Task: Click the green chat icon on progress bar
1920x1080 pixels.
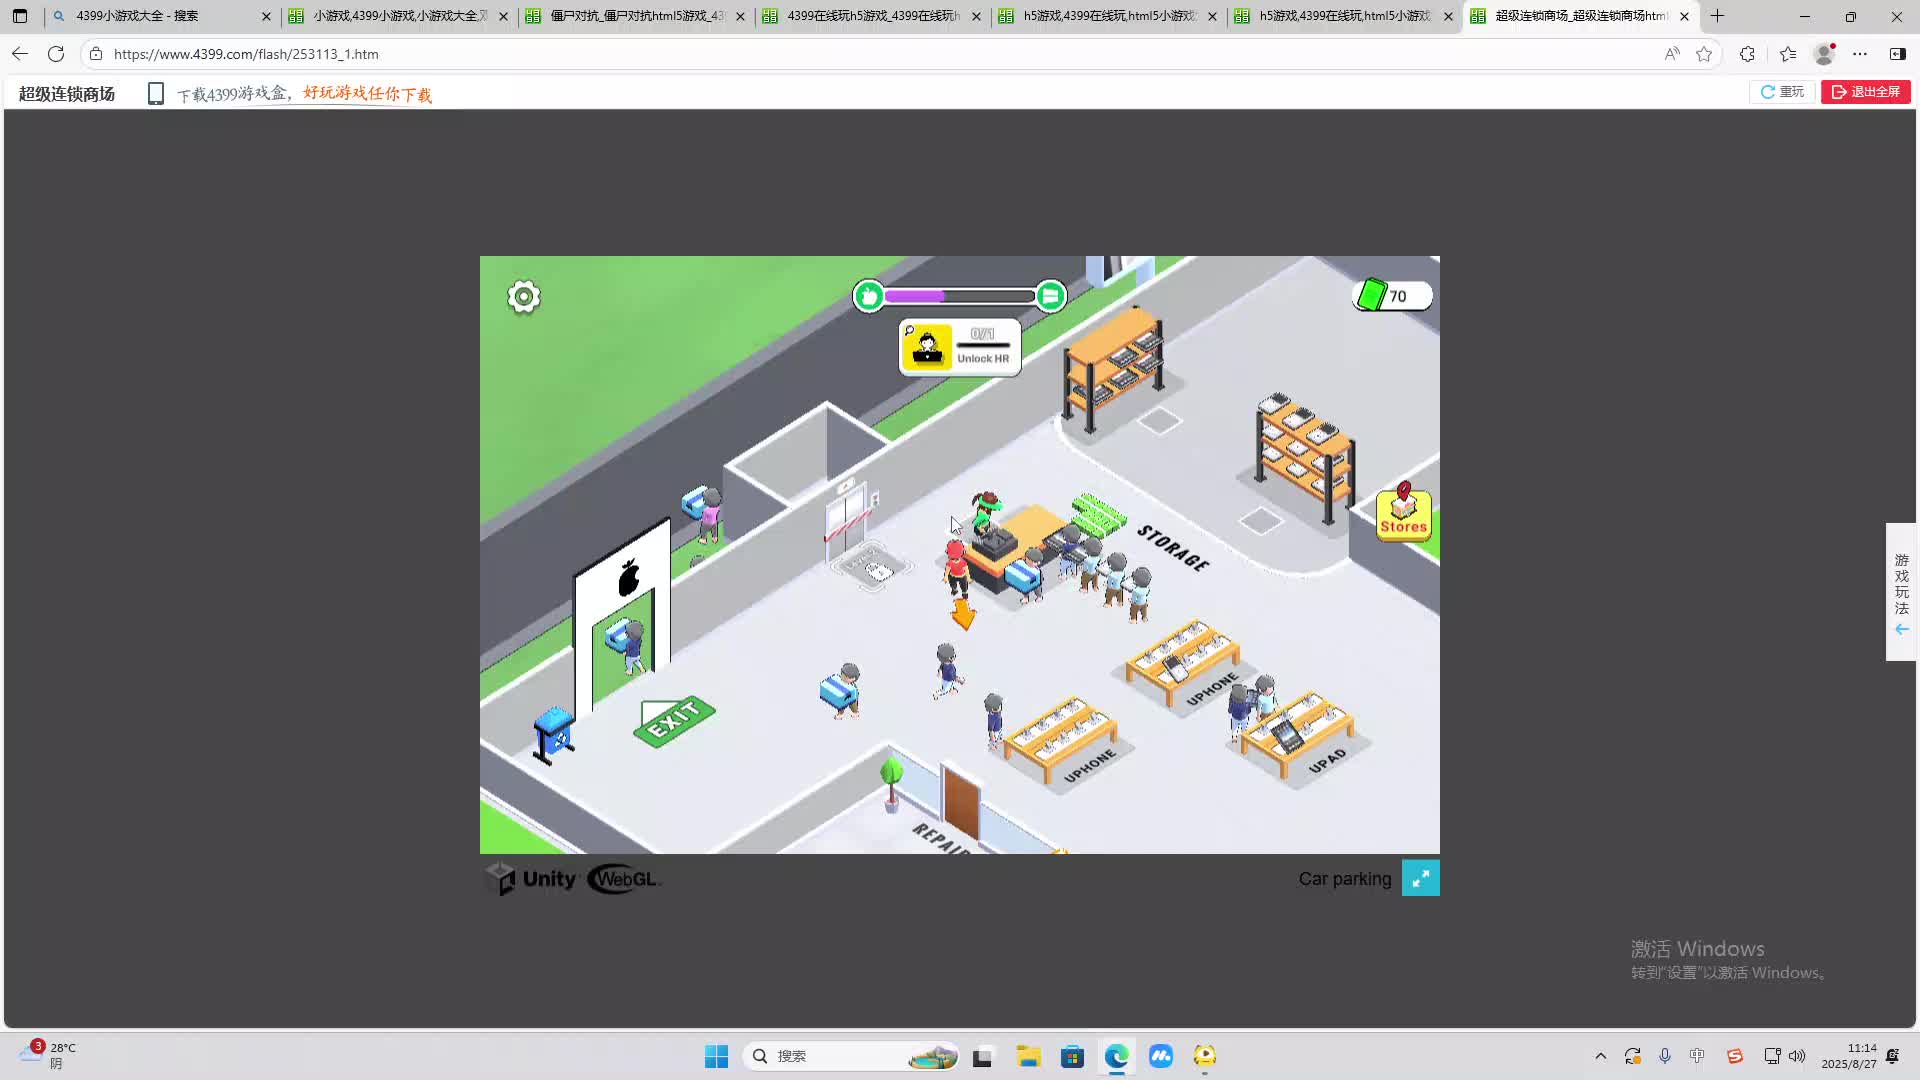Action: [x=1050, y=296]
